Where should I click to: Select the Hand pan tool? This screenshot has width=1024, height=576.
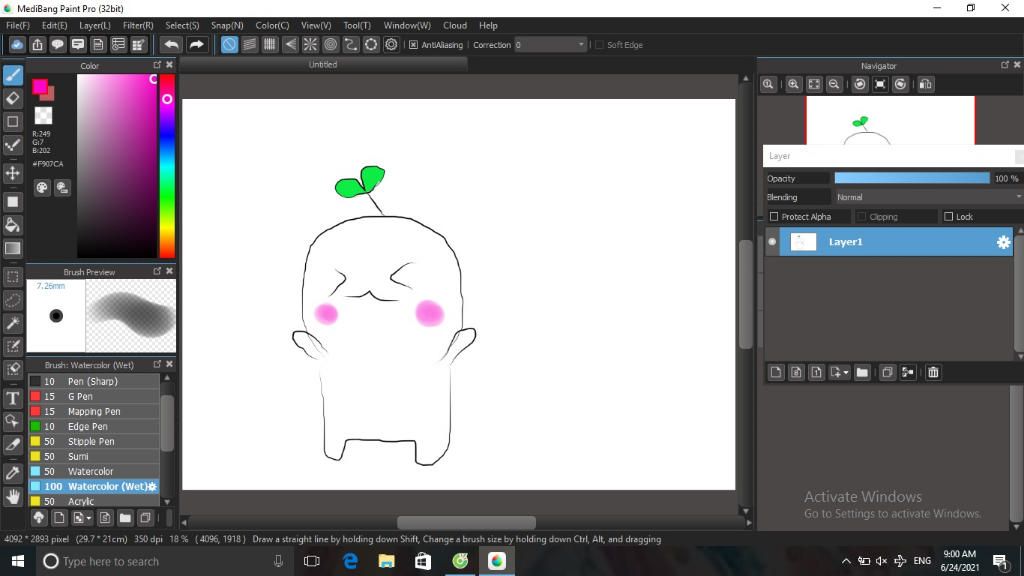13,497
